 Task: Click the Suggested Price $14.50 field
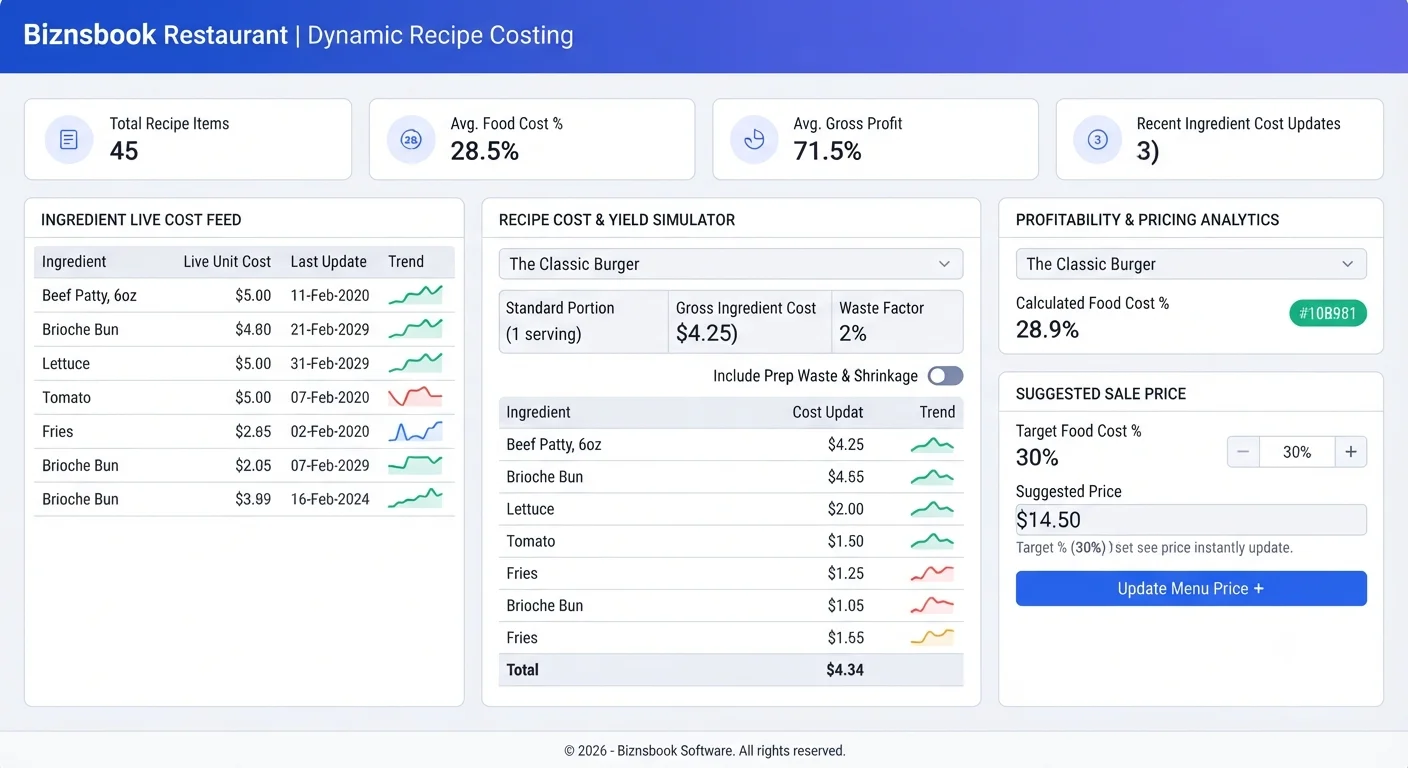click(x=1191, y=520)
